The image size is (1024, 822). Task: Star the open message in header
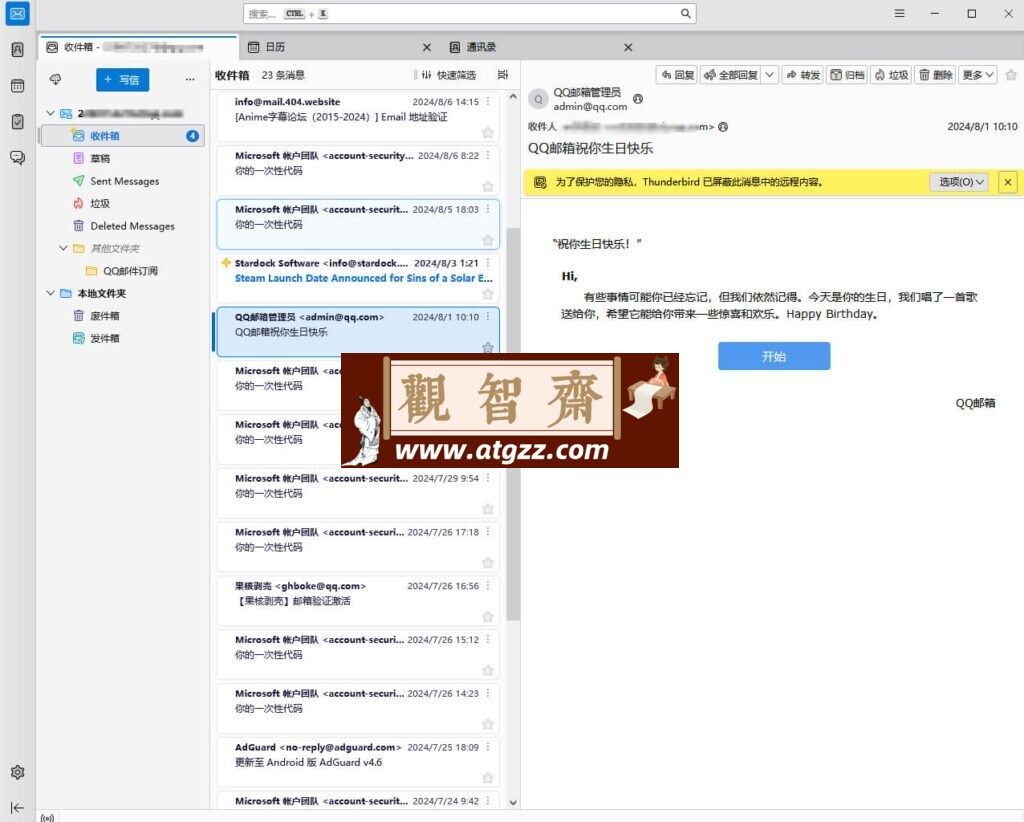point(1011,75)
